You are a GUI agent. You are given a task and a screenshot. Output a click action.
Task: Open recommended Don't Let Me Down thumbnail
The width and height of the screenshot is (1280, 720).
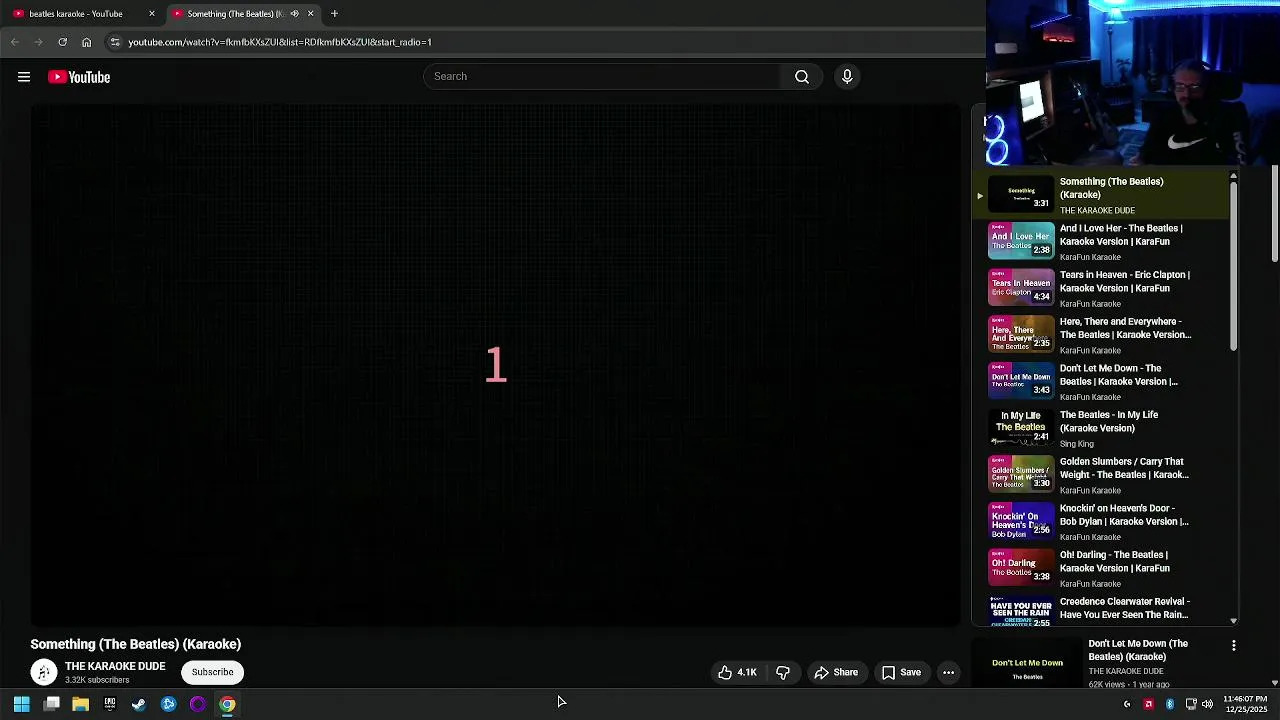coord(1027,663)
